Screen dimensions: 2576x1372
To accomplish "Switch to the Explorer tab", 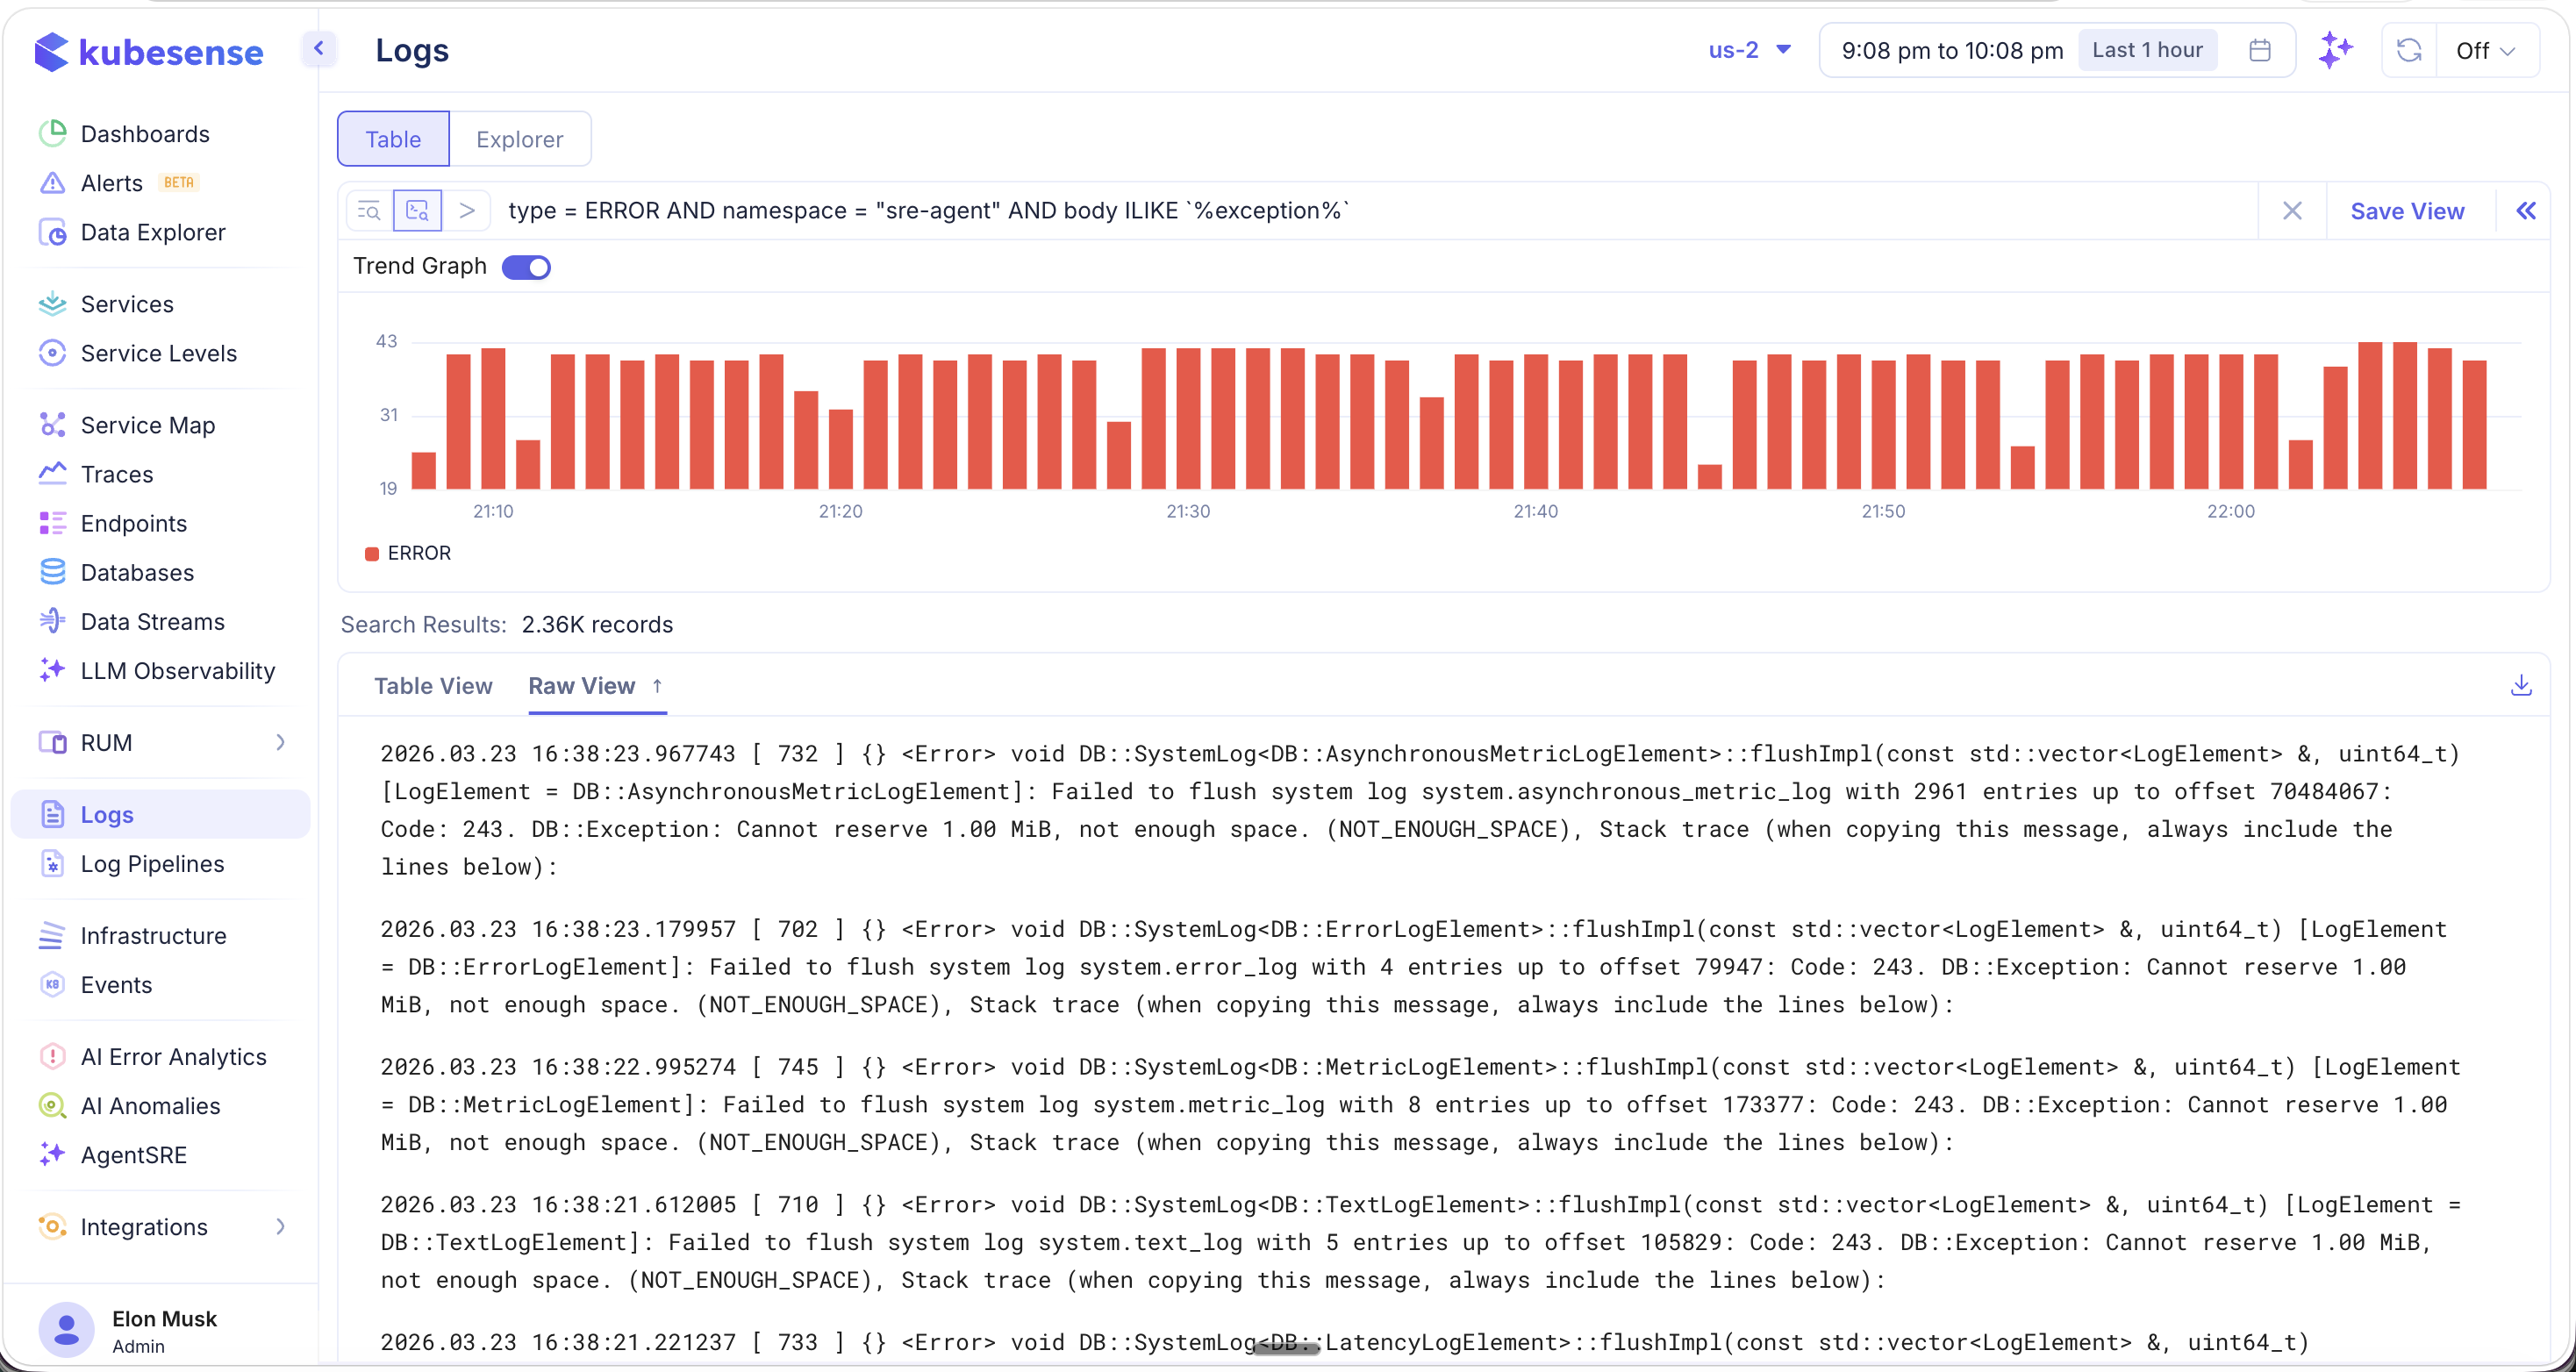I will pyautogui.click(x=519, y=139).
